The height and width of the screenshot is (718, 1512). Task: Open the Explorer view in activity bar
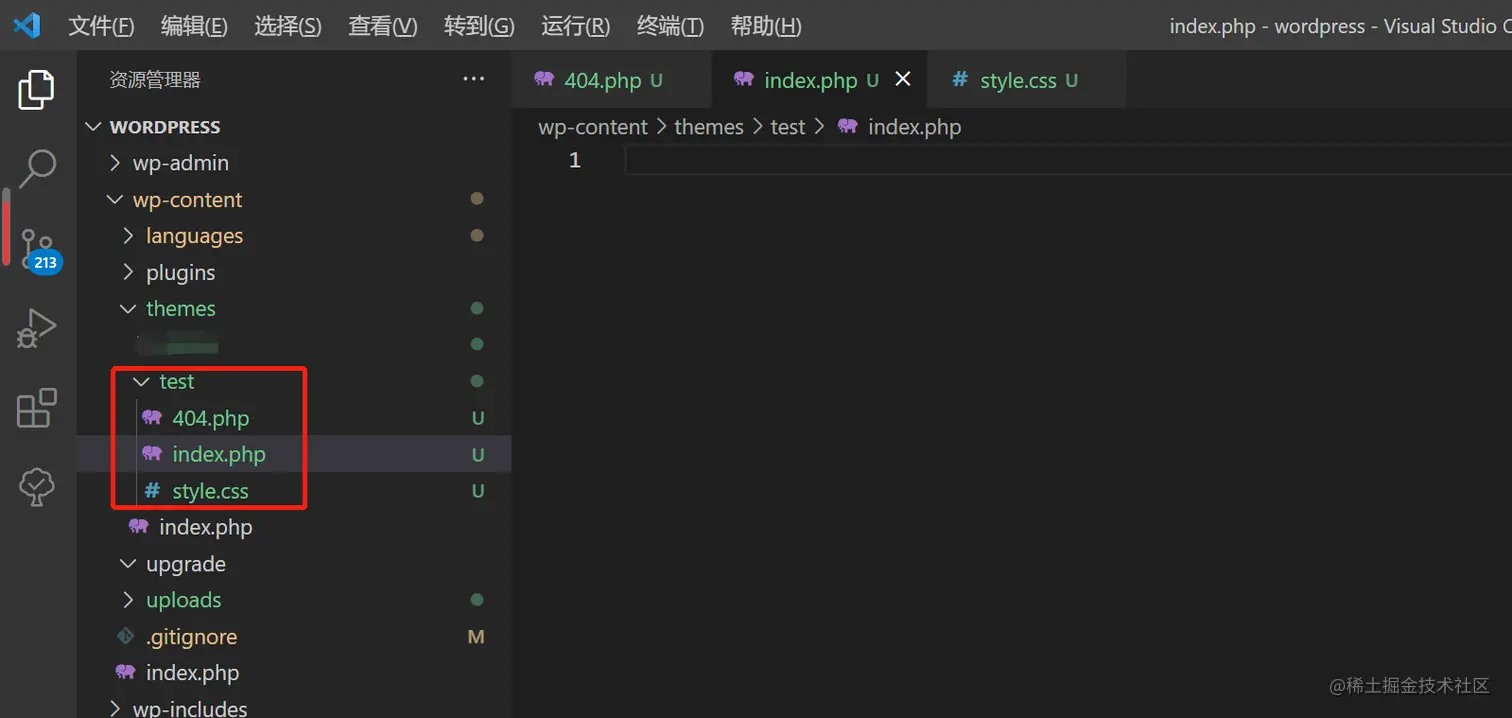[37, 90]
